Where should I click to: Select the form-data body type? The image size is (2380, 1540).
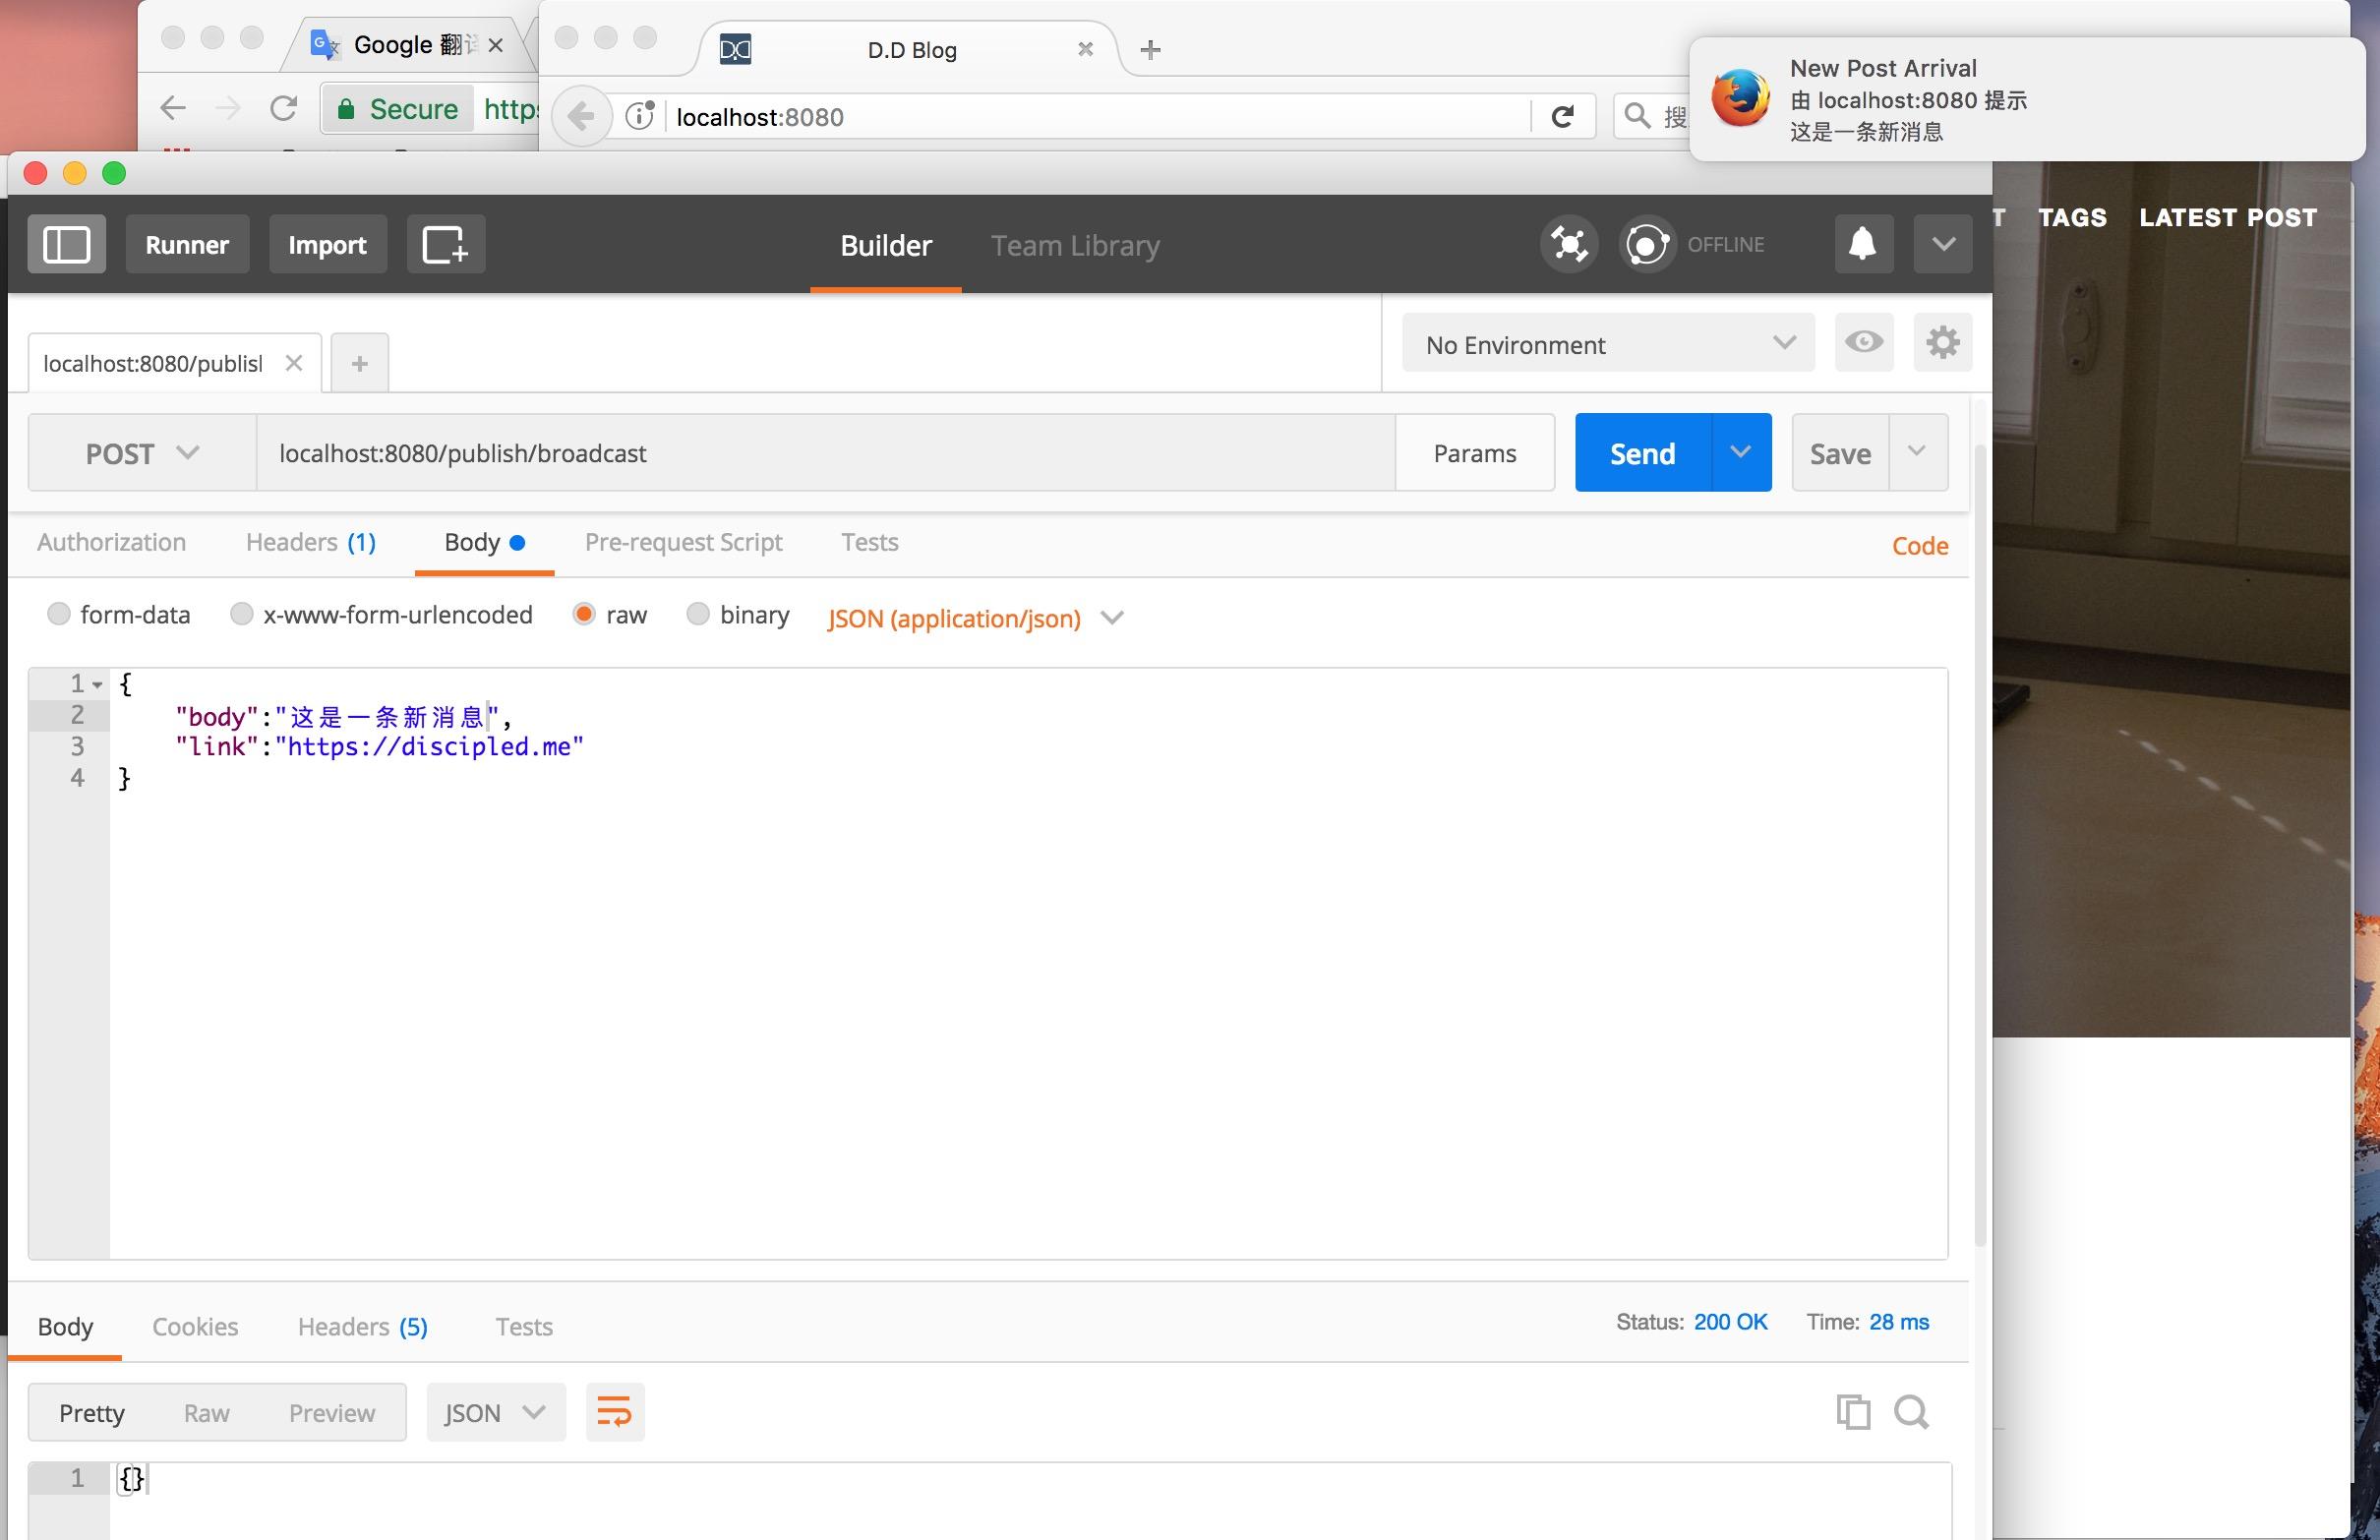click(x=58, y=614)
